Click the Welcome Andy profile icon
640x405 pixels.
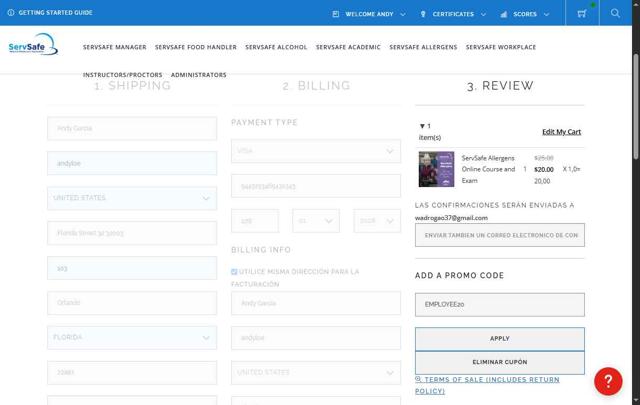[336, 14]
